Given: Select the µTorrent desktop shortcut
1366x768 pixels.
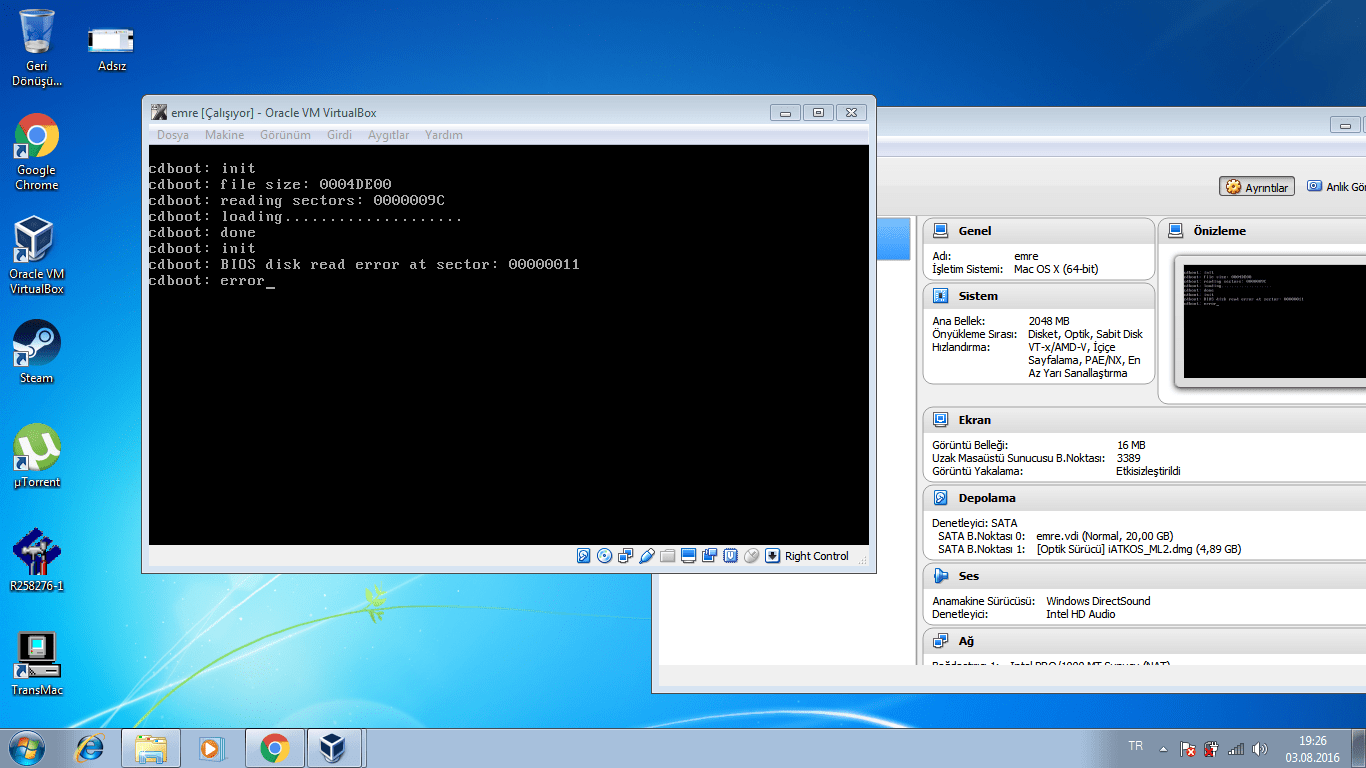Looking at the screenshot, I should tap(37, 456).
